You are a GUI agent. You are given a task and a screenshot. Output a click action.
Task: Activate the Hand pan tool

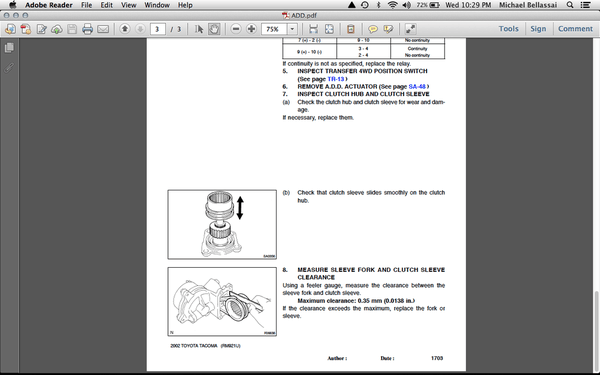214,29
